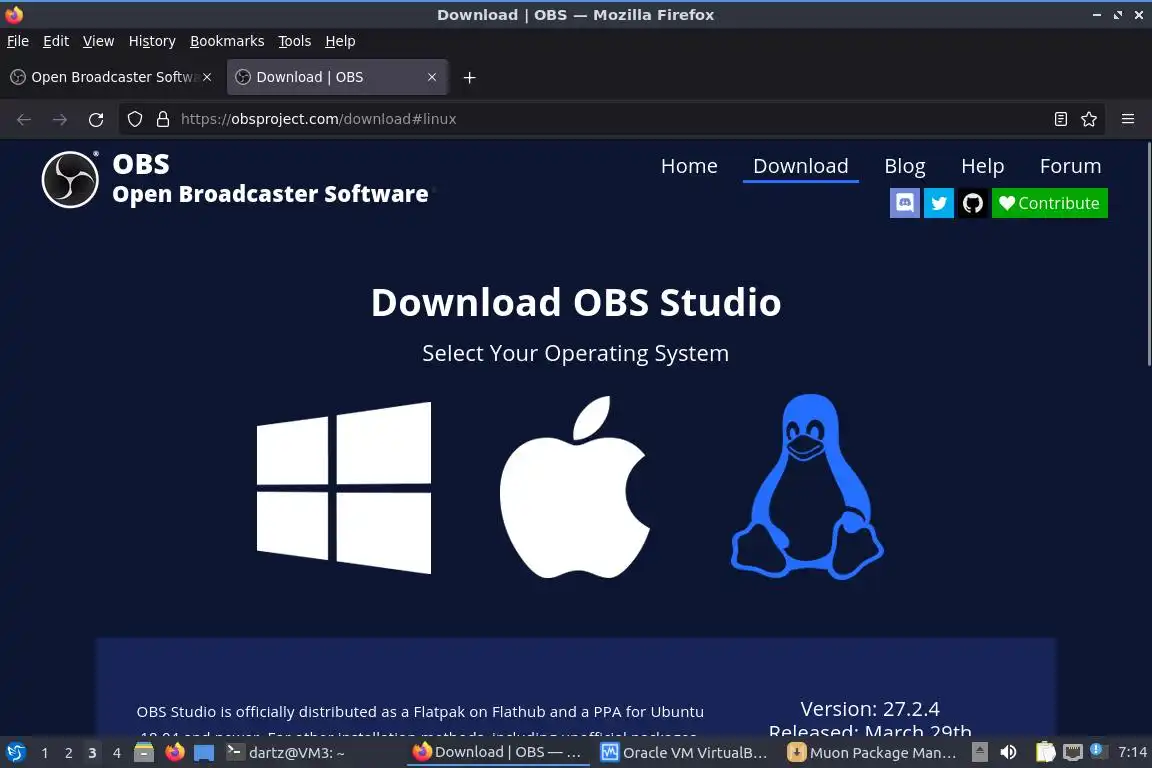
Task: Select Download | OBS taskbar window entry
Action: tap(498, 753)
